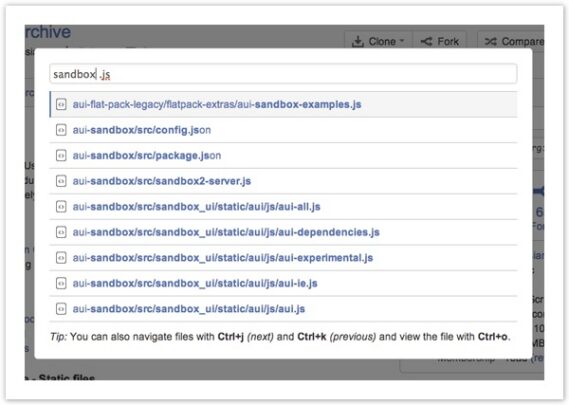Screen dimensions: 569x405
Task: Open aui-all.js file result
Action: click(283, 206)
